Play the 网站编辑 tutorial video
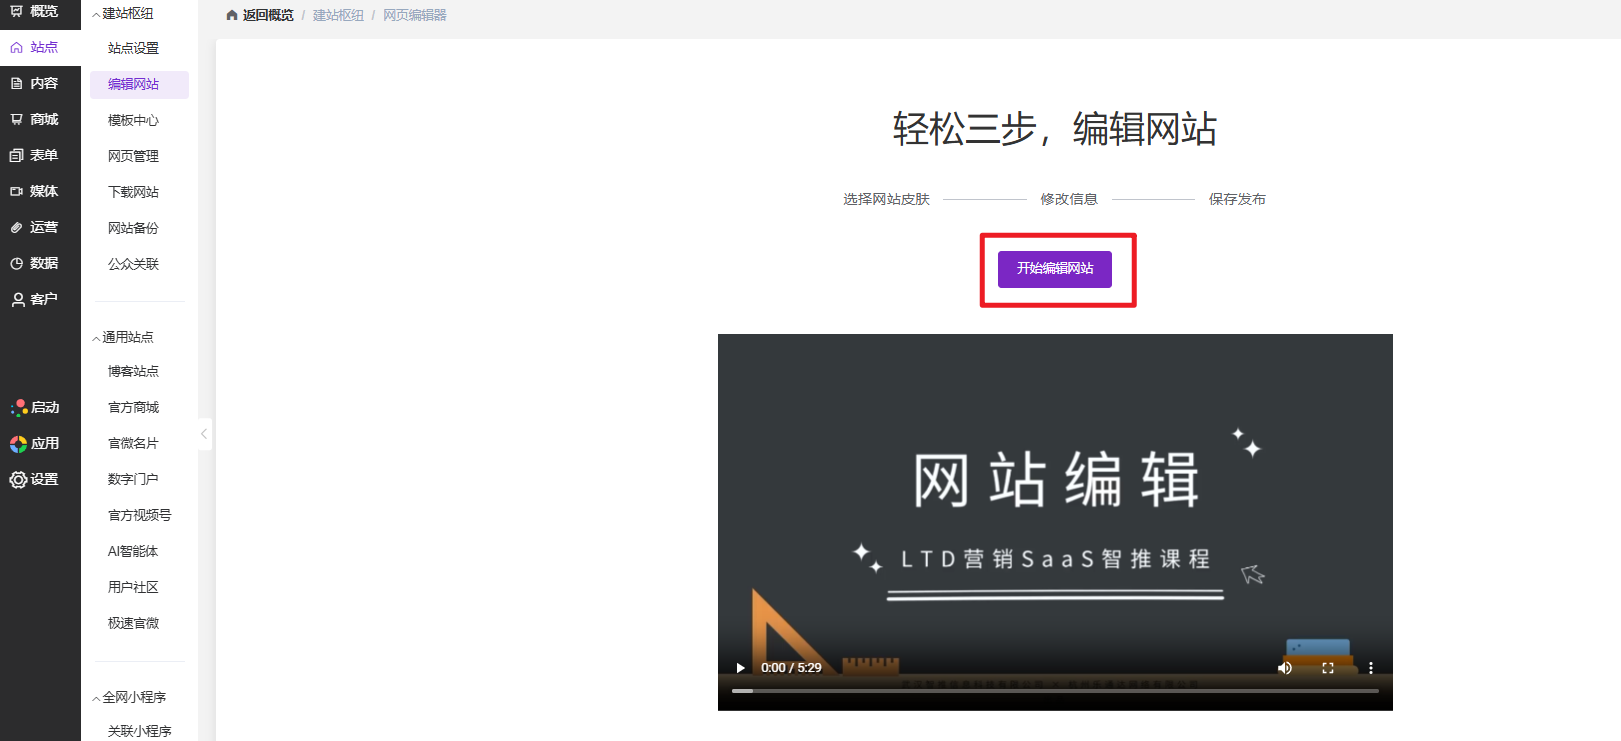Screen dimensions: 1621x741 click(x=741, y=668)
